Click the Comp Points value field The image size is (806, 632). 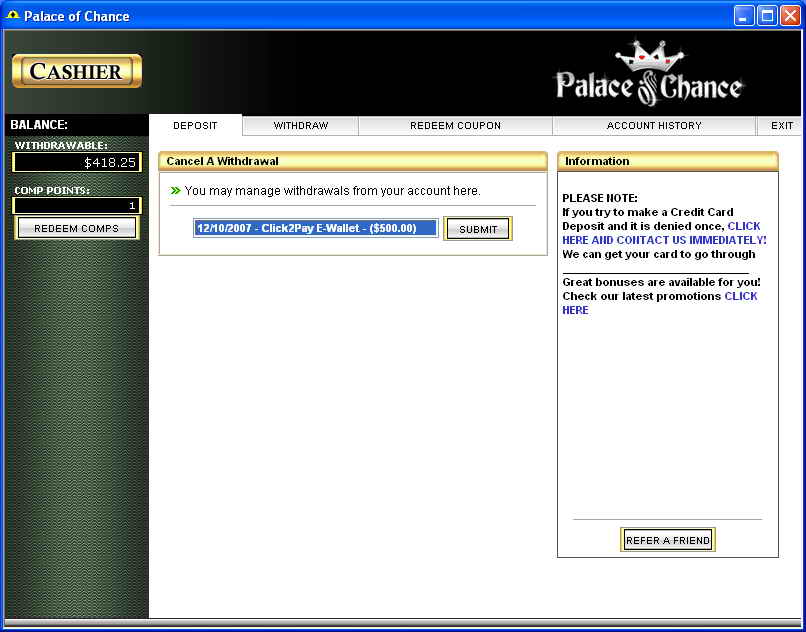pyautogui.click(x=77, y=206)
